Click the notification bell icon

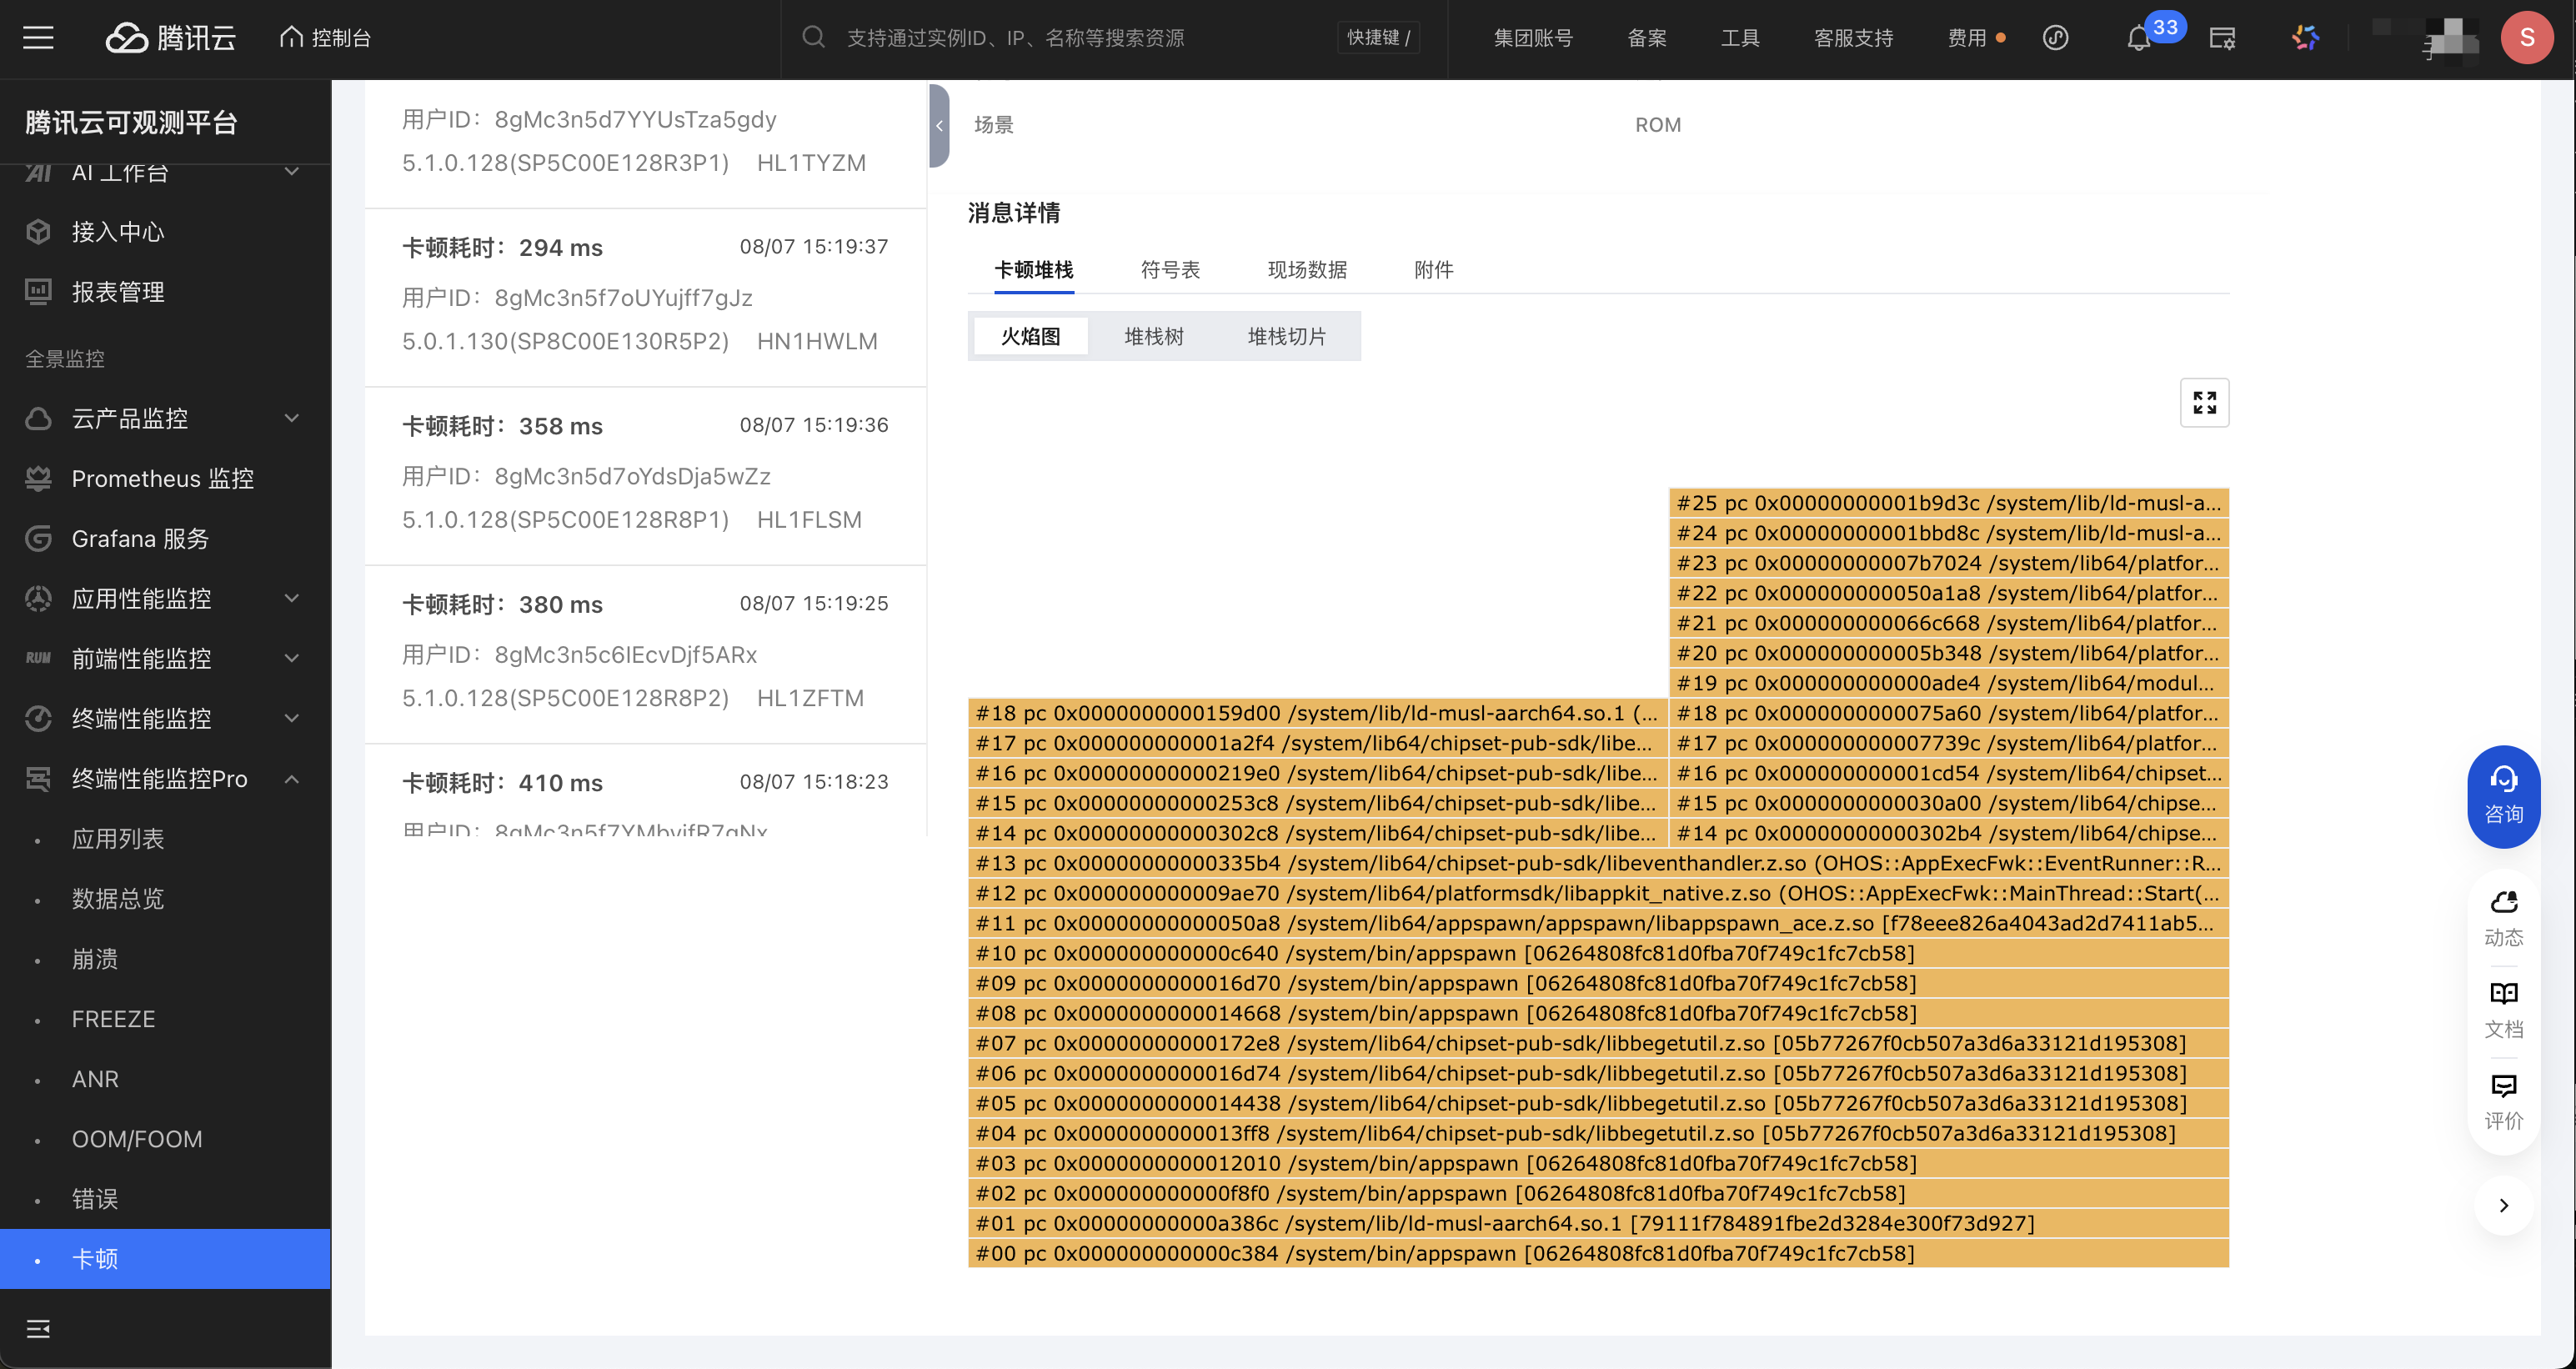pos(2138,39)
